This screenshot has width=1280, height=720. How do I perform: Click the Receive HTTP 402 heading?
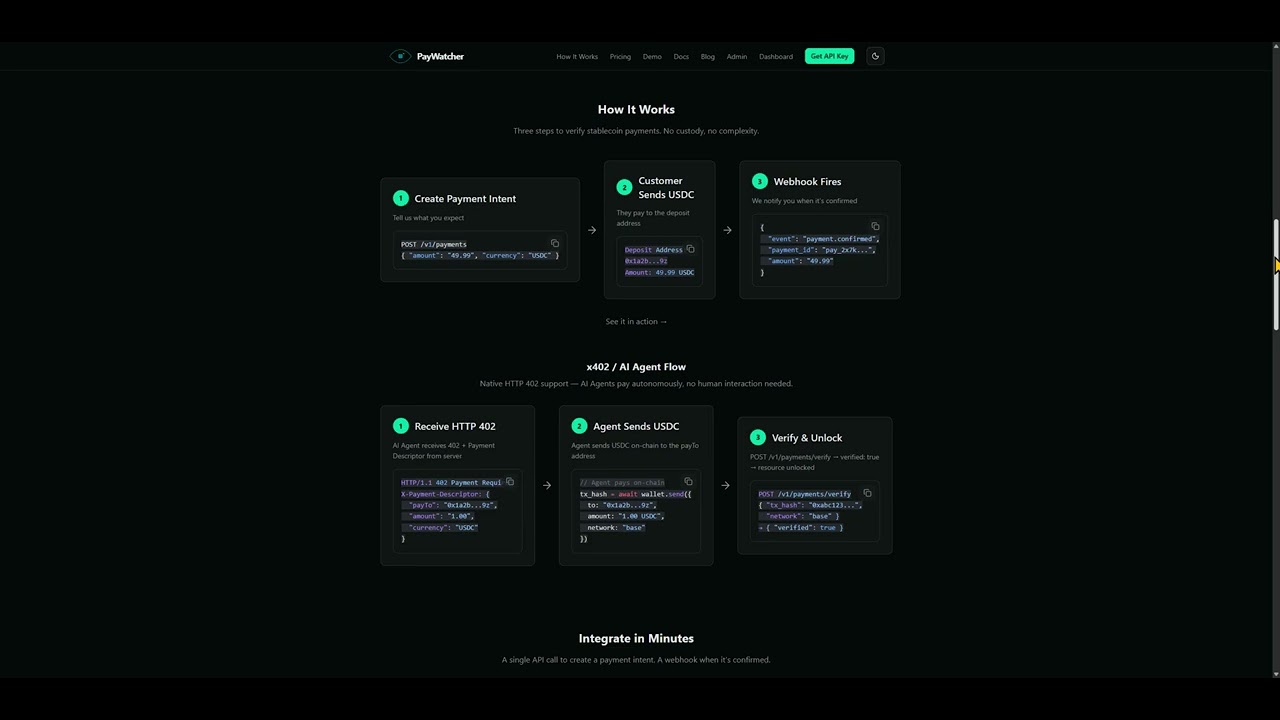pos(455,426)
